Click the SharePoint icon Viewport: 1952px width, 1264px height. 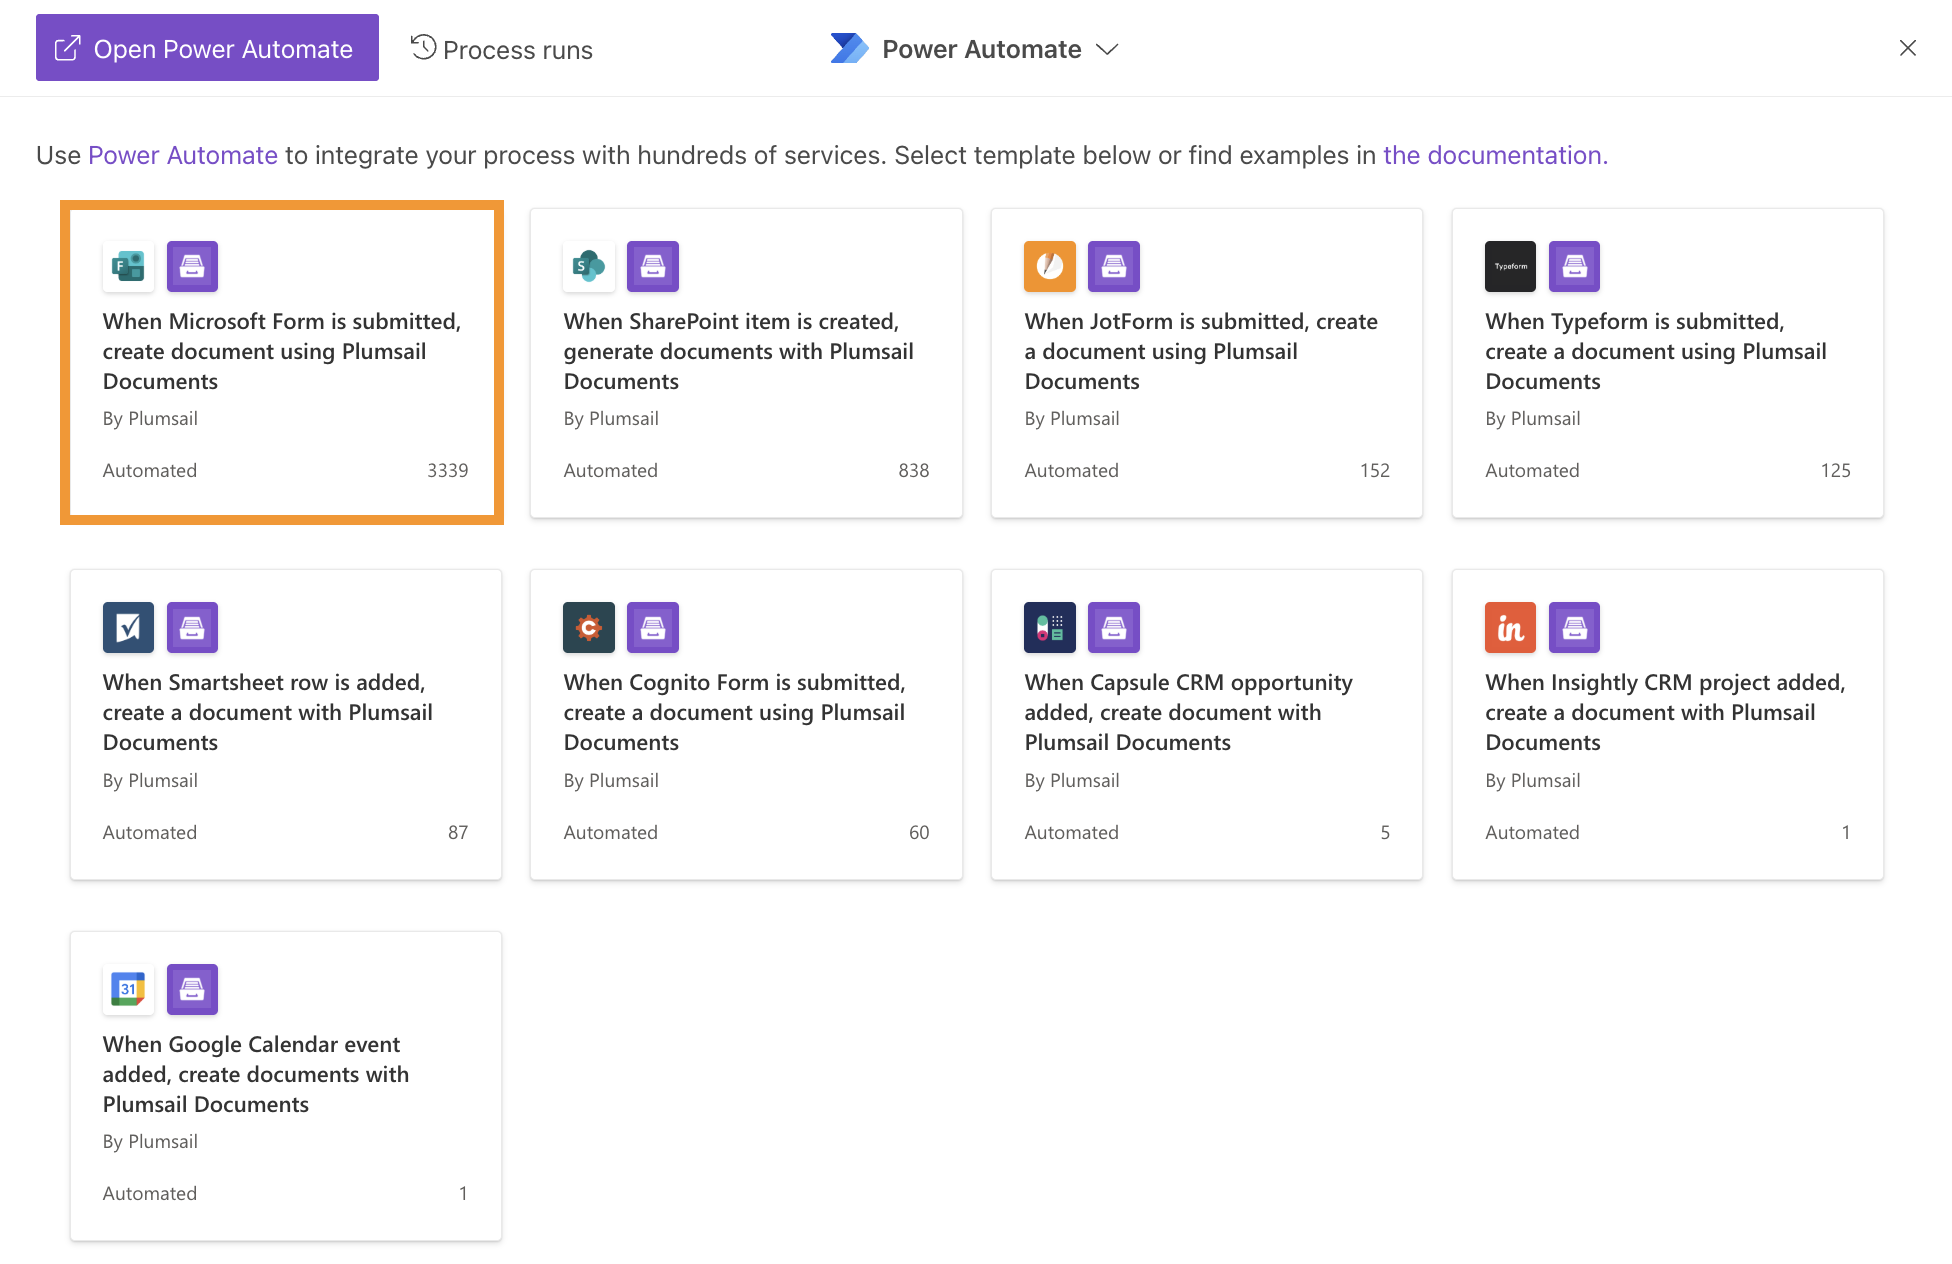(589, 266)
